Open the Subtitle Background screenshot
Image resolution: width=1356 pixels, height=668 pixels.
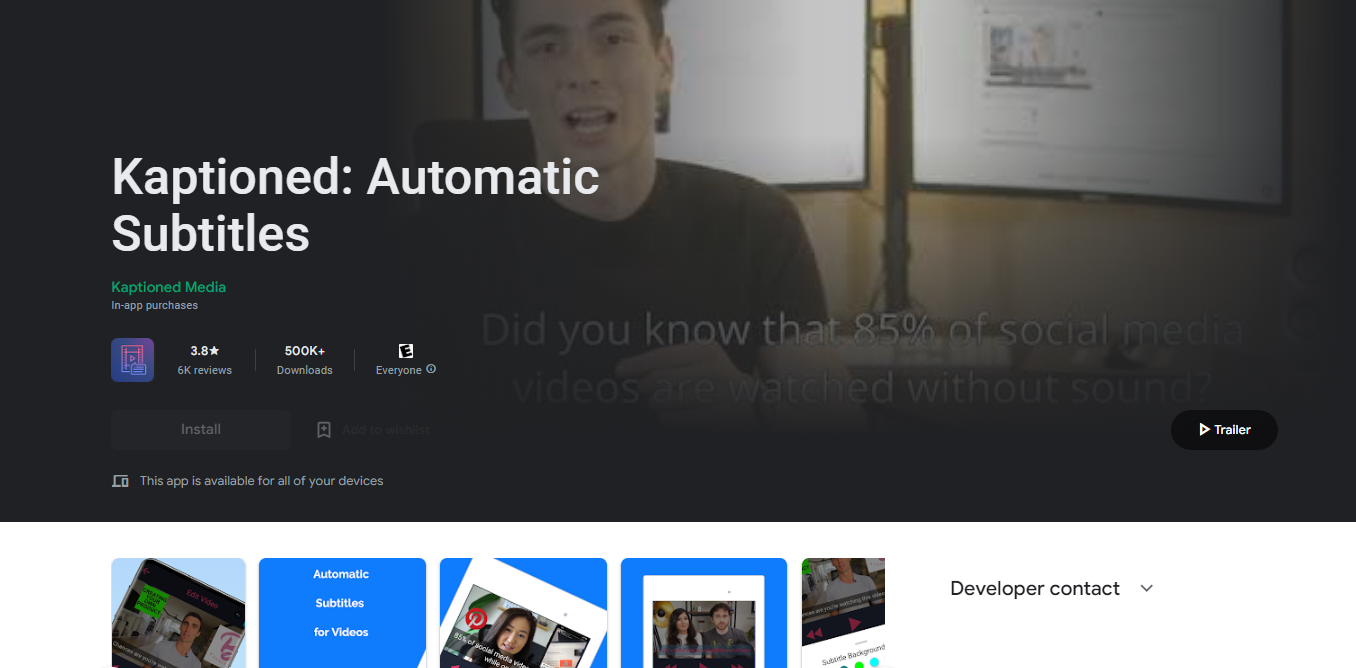(843, 613)
